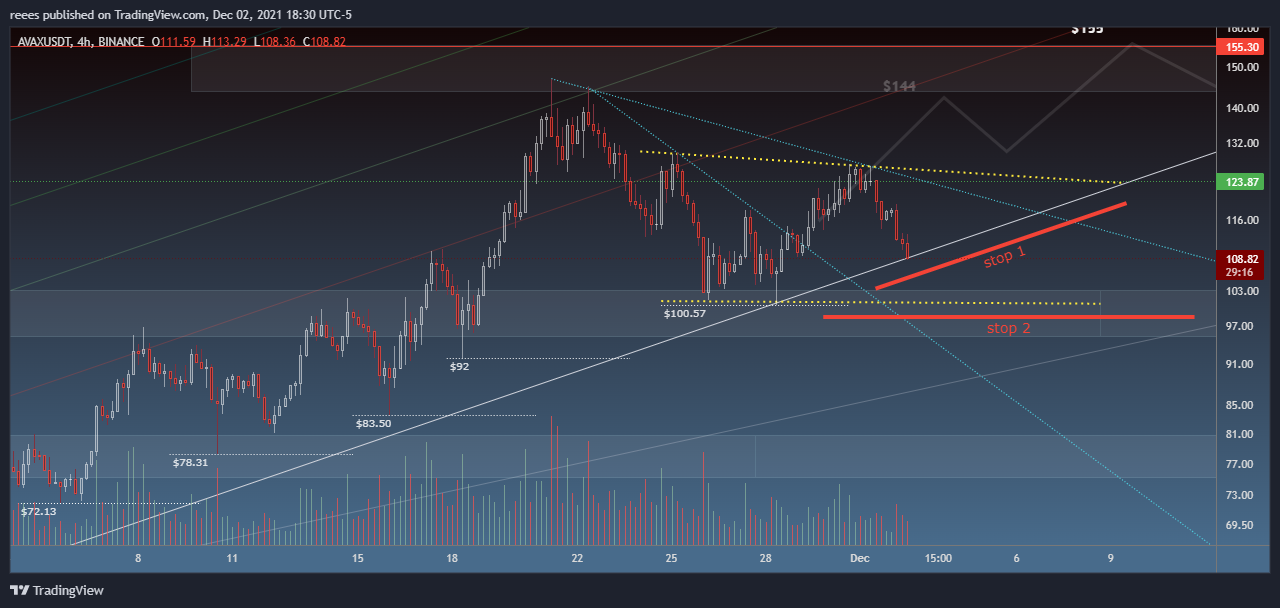Viewport: 1280px width, 608px height.
Task: Click date 25 on the time axis
Action: coord(672,558)
